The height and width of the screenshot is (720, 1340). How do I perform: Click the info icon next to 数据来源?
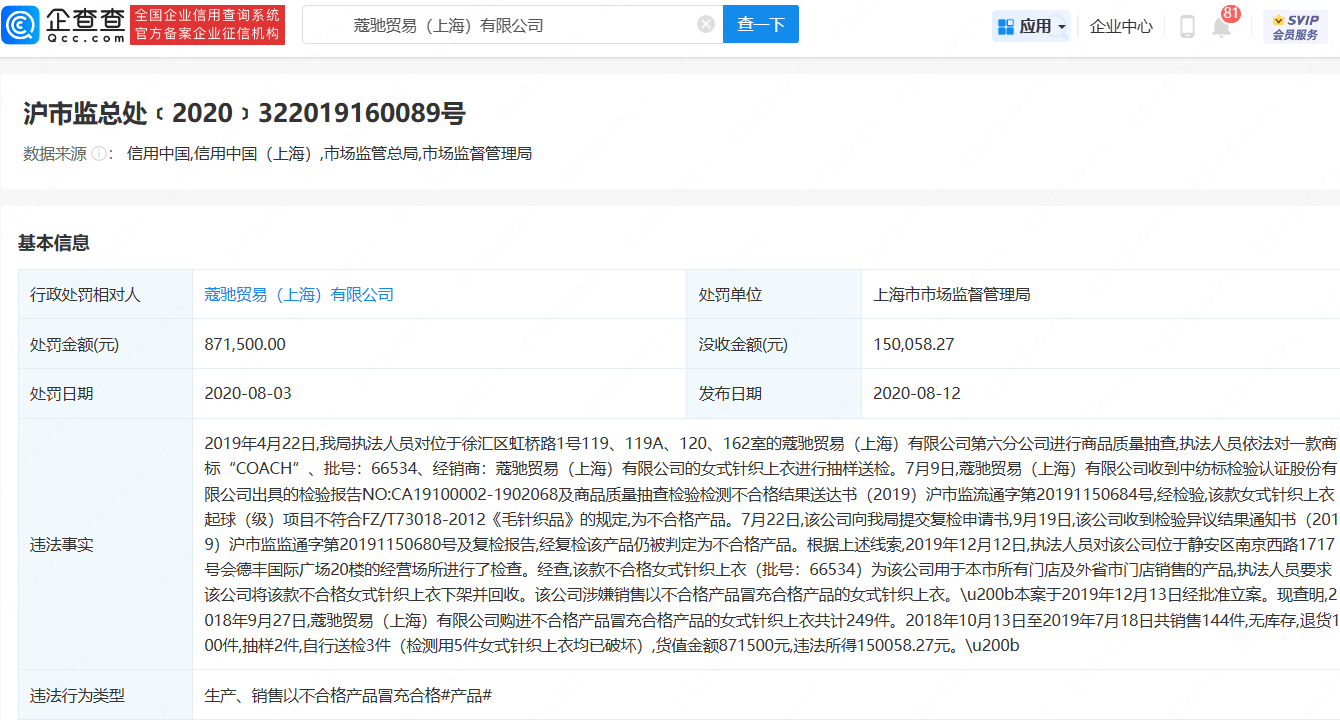pos(100,154)
